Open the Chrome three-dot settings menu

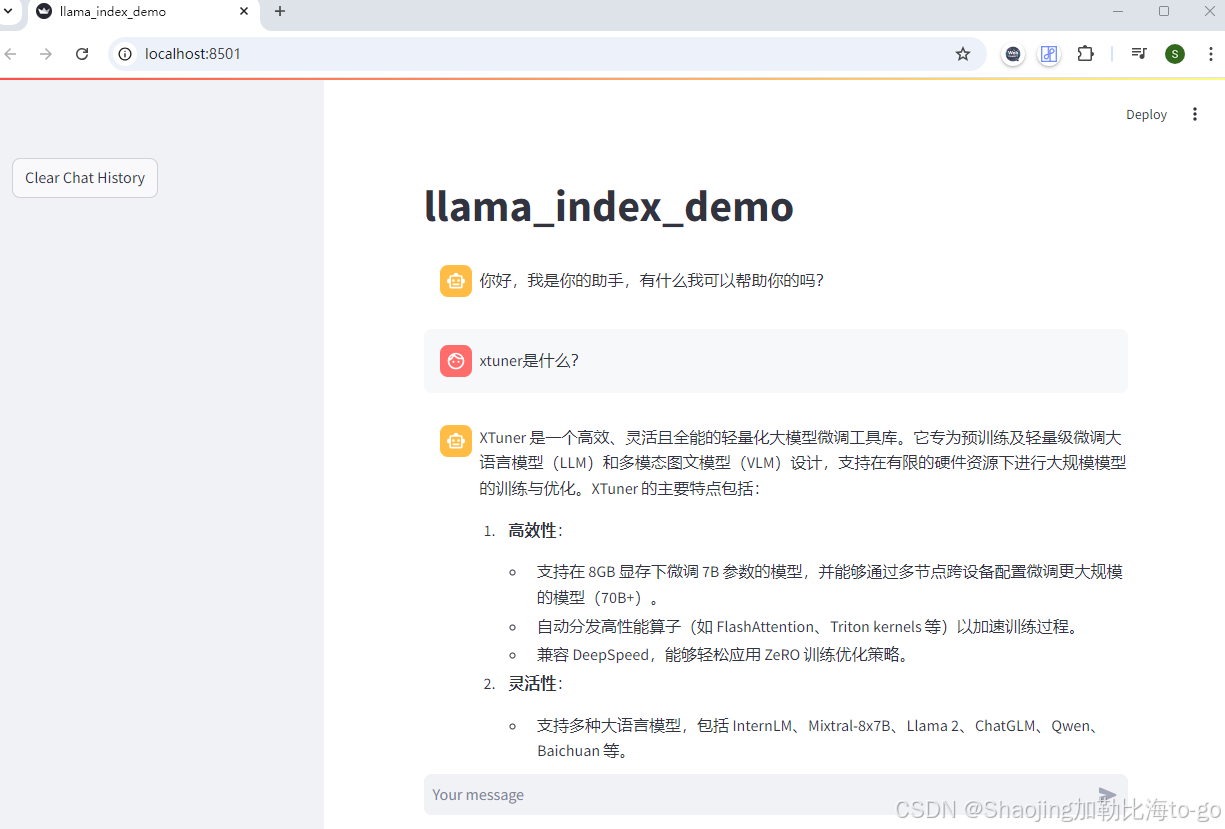point(1212,54)
